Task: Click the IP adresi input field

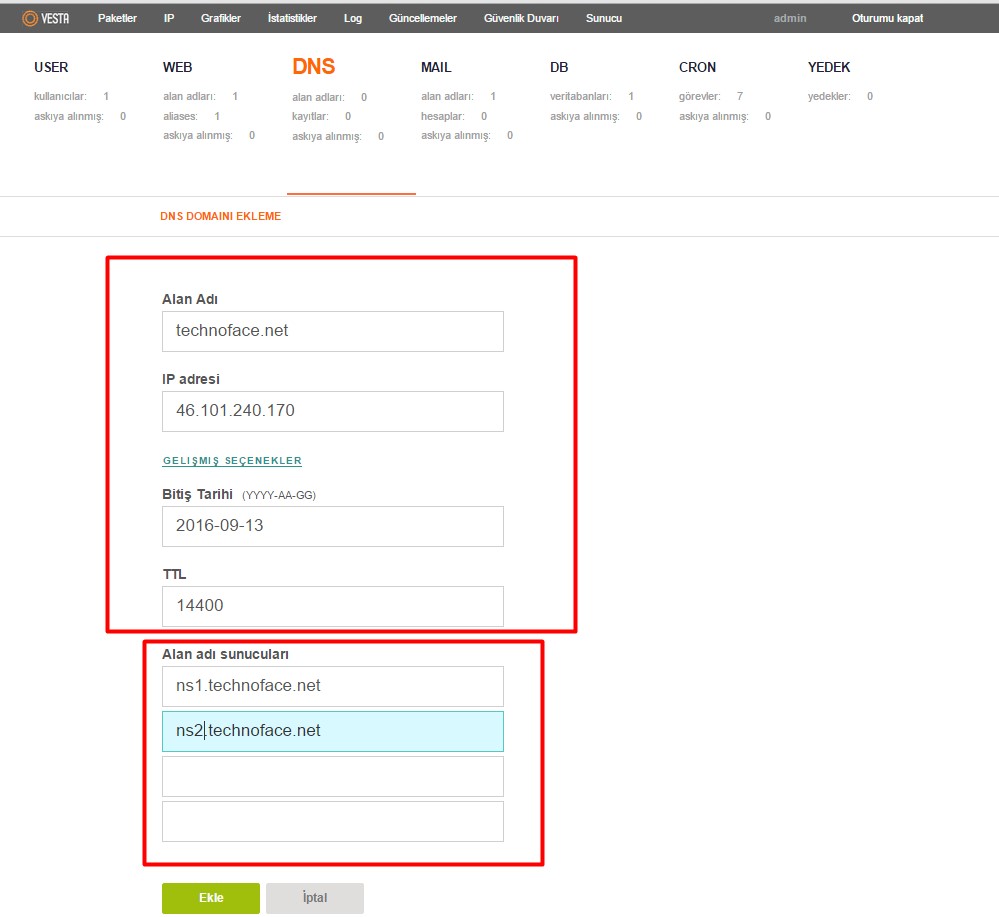Action: [332, 411]
